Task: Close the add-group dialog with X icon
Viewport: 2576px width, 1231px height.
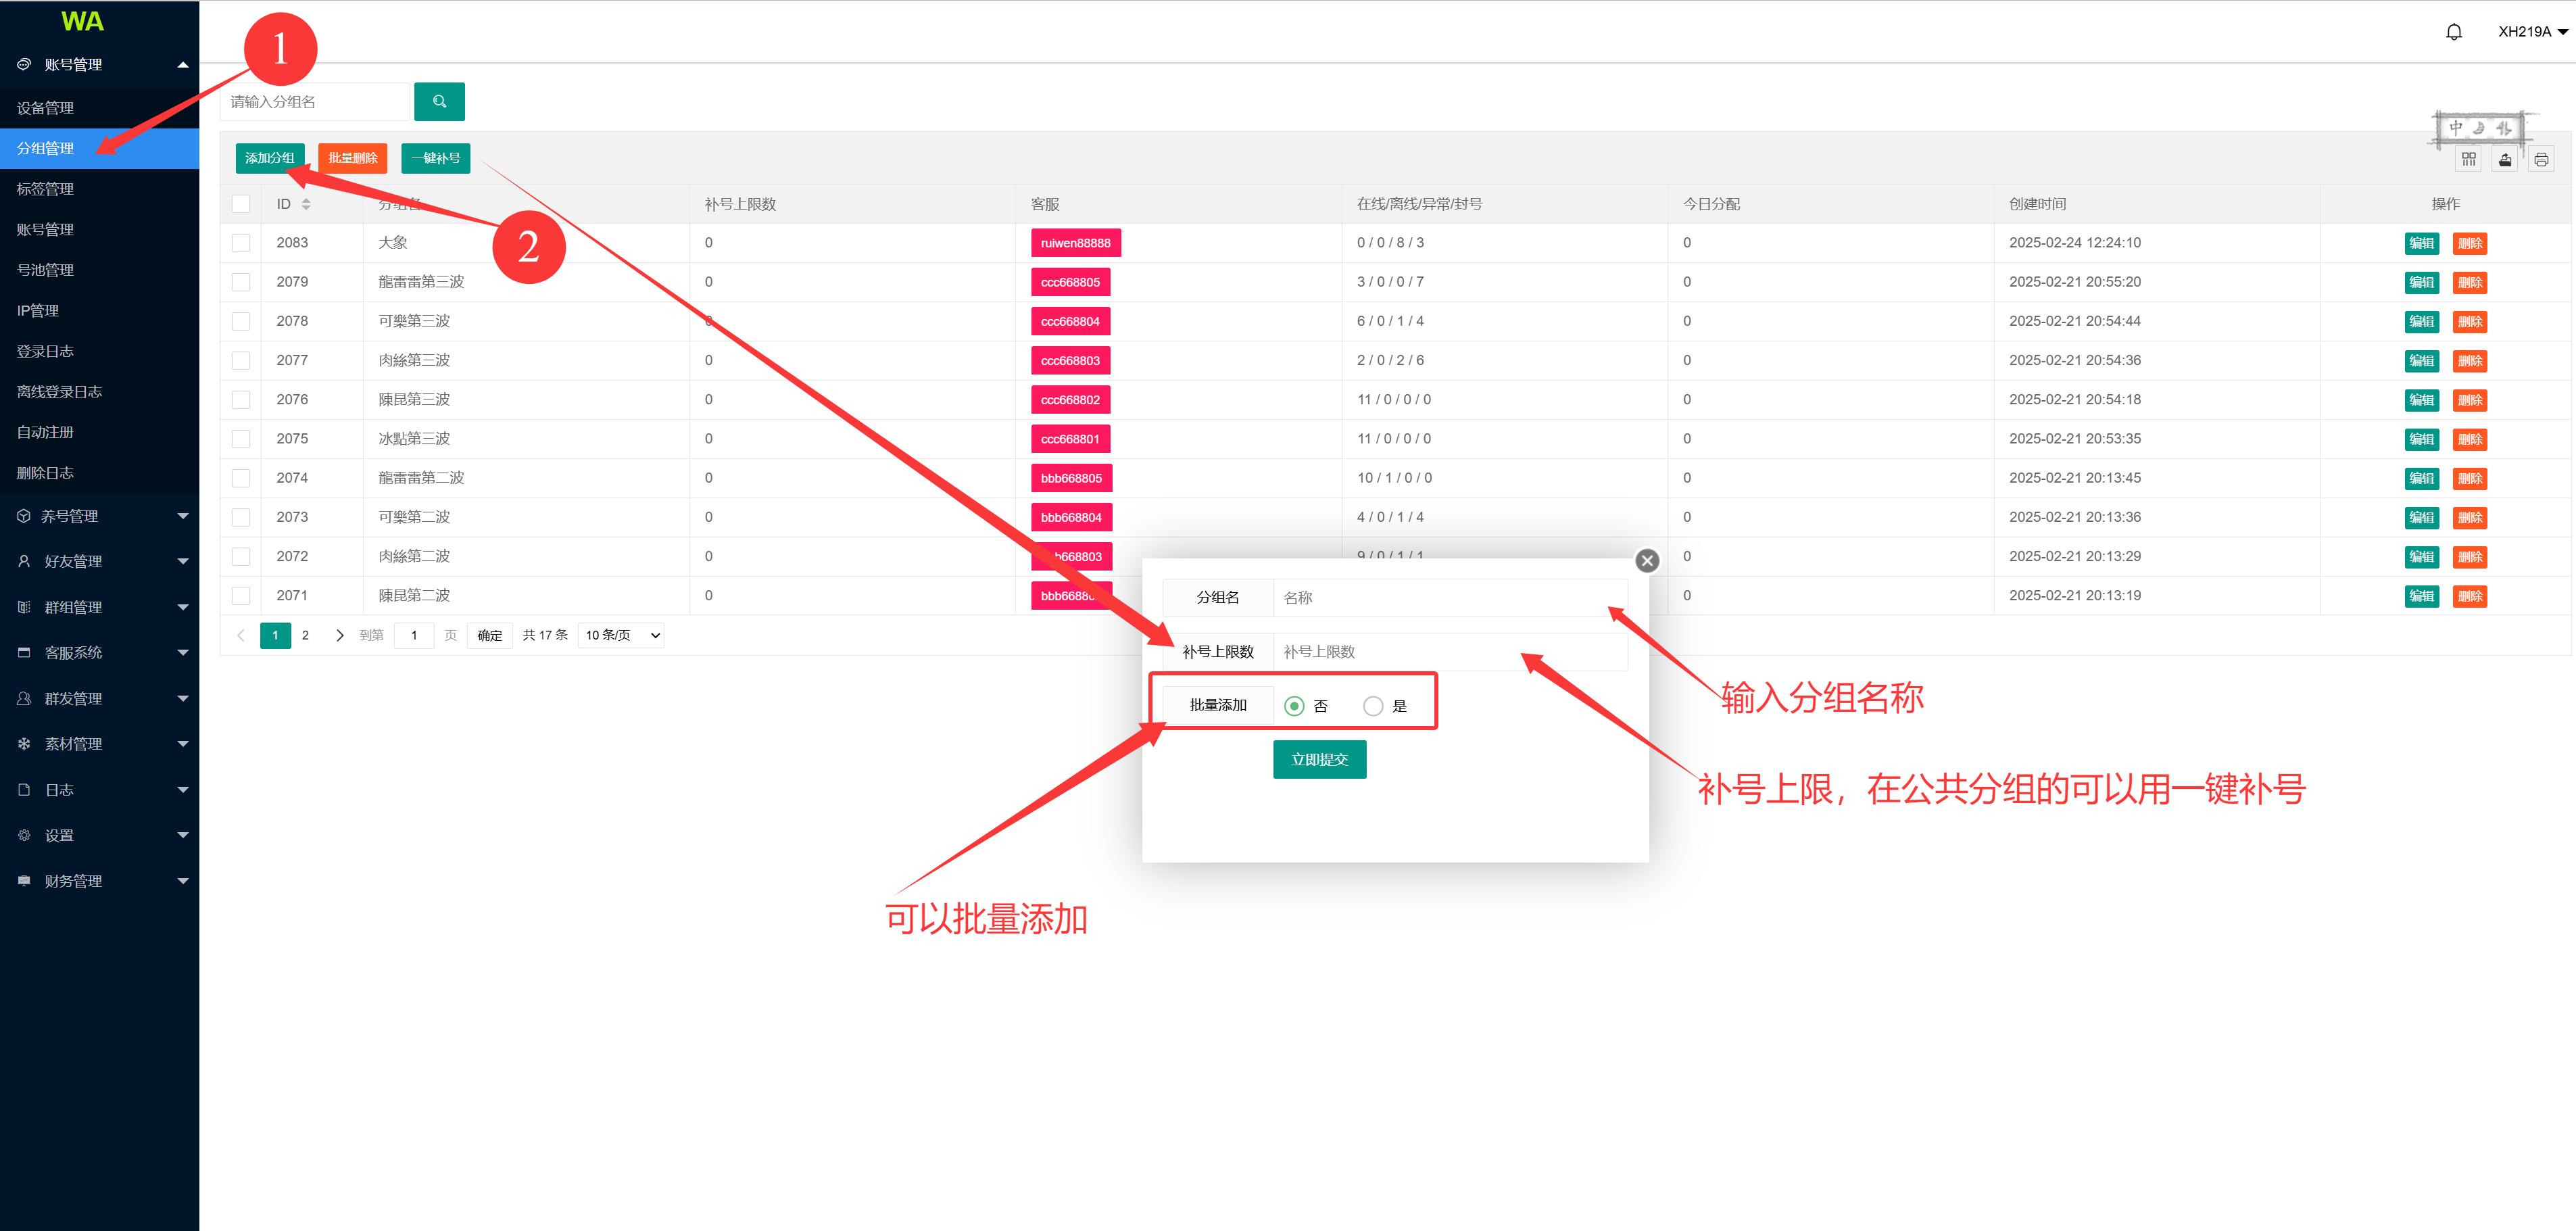Action: point(1647,561)
